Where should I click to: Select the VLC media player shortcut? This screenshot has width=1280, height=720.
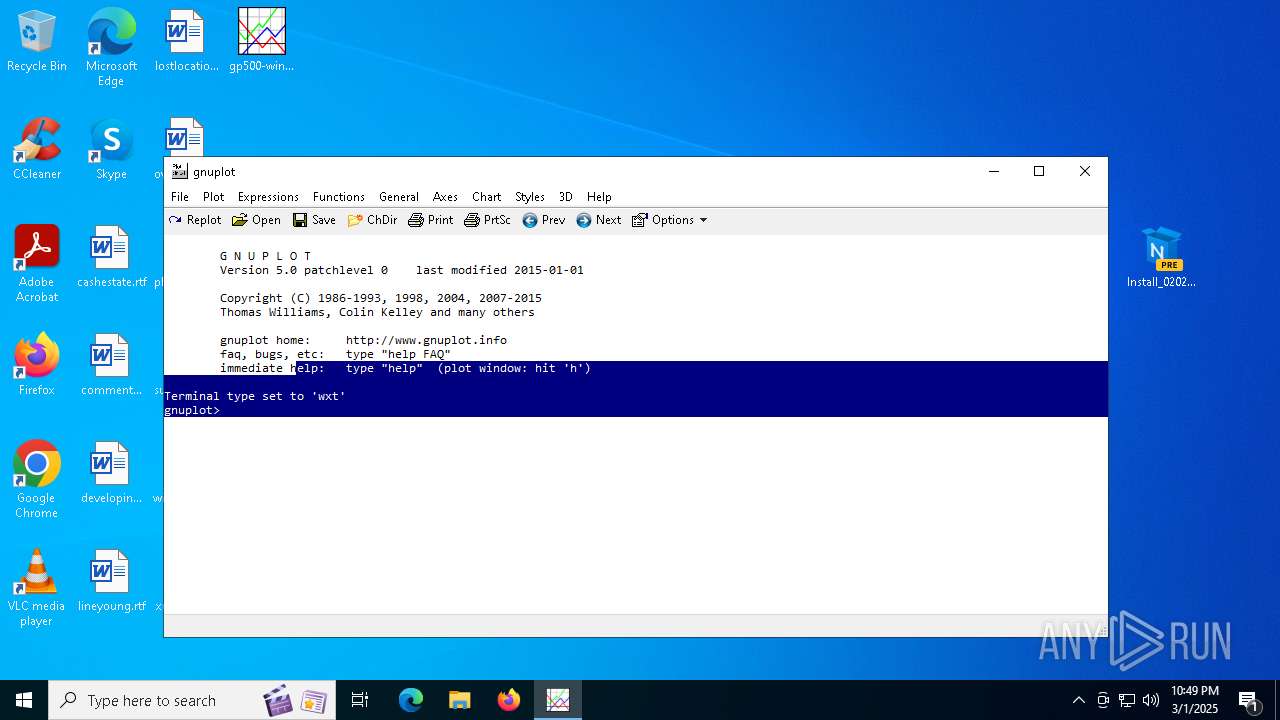(37, 587)
